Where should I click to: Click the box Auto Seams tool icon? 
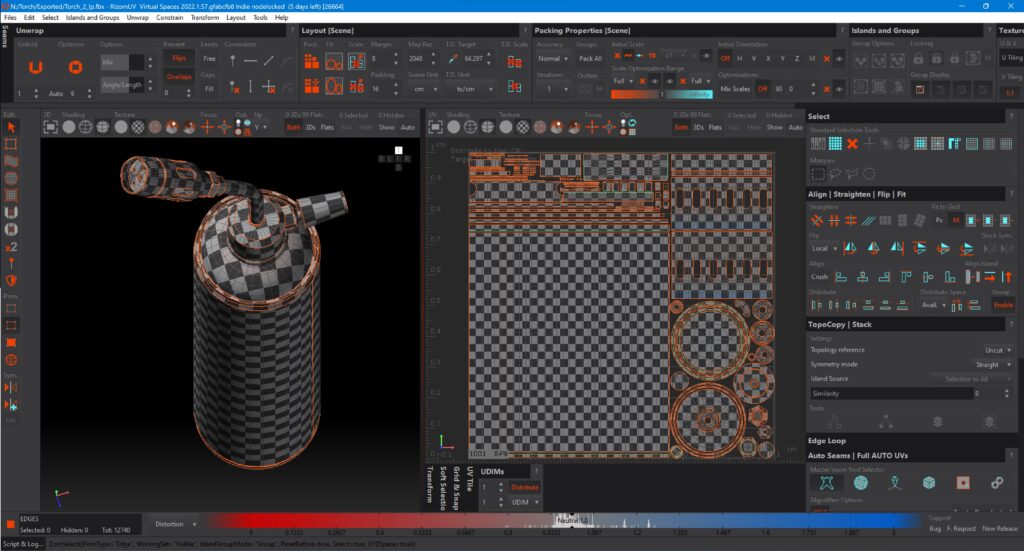point(928,483)
